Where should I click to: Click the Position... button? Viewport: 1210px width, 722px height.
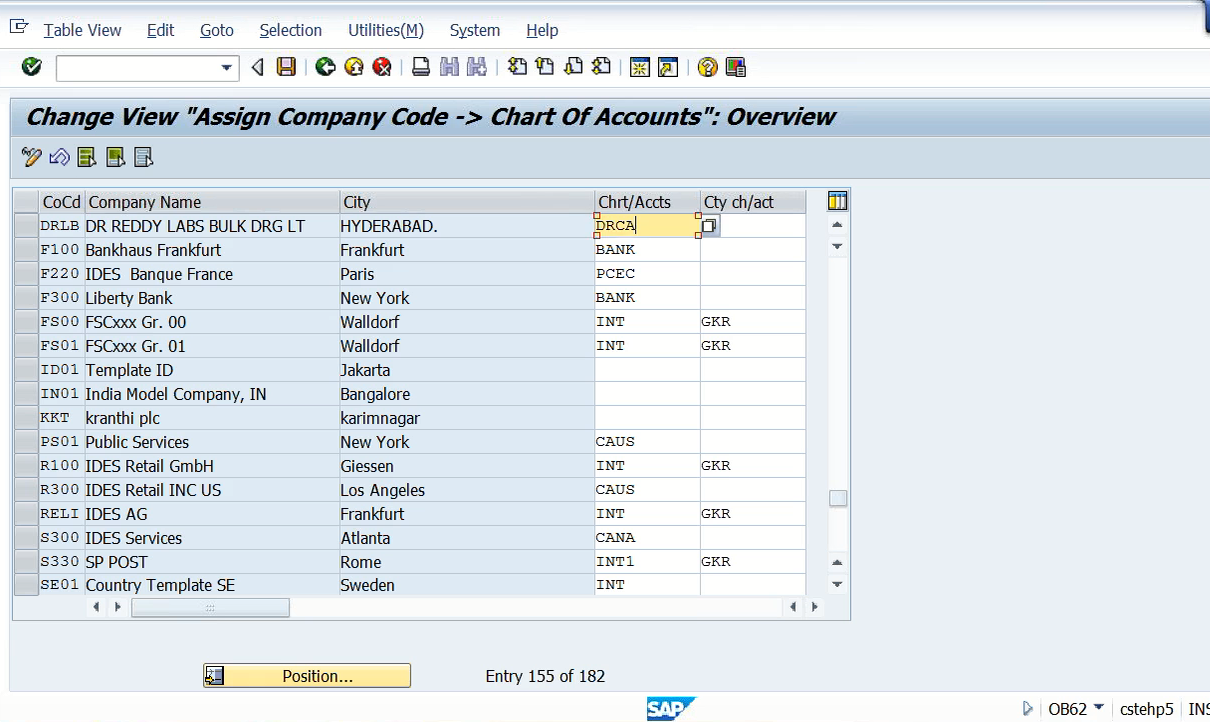click(307, 676)
